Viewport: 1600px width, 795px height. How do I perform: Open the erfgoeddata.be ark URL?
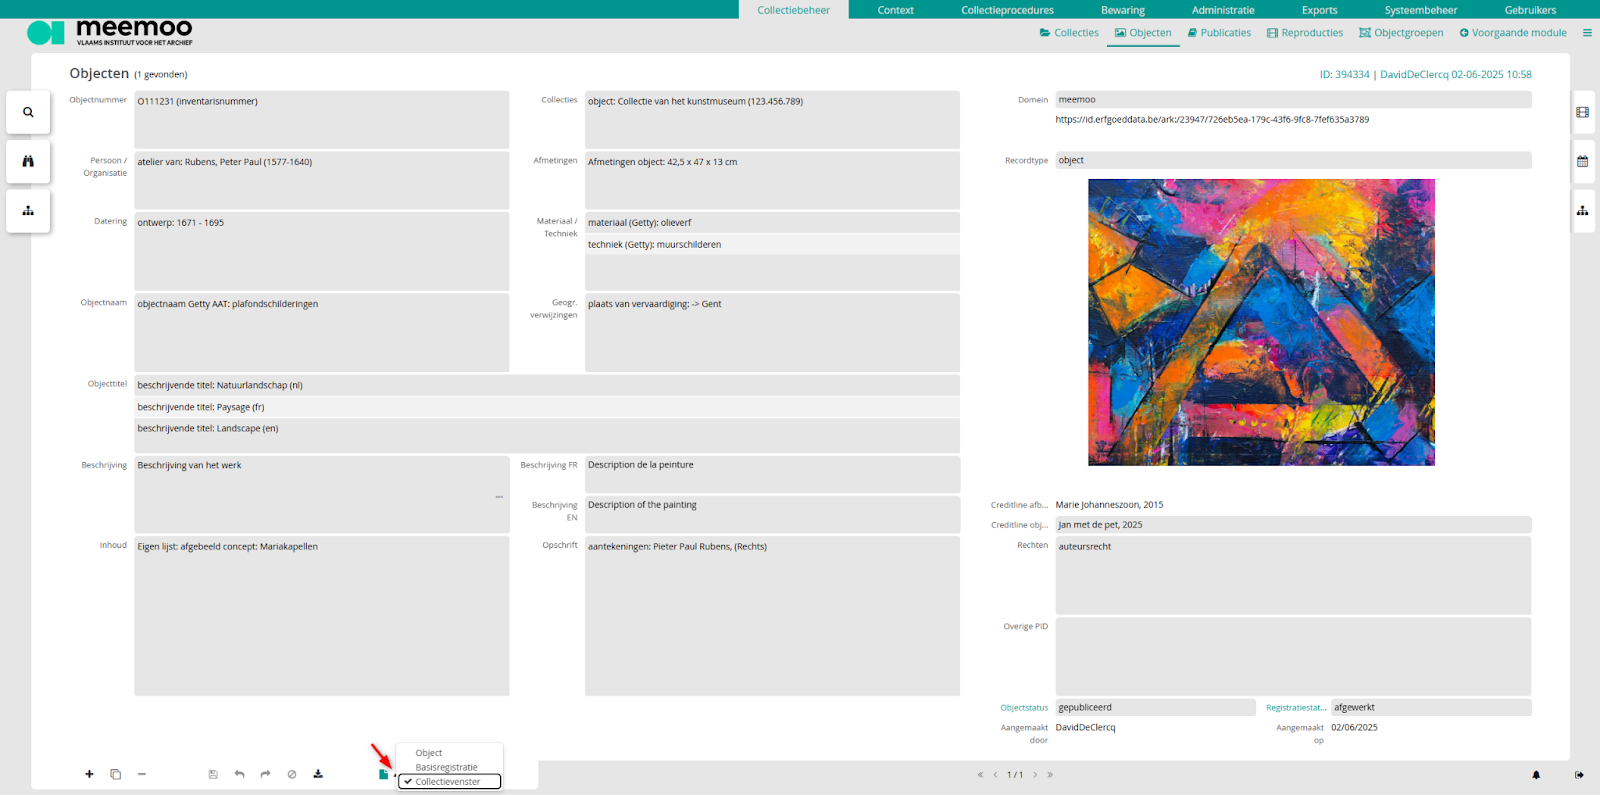[1212, 120]
